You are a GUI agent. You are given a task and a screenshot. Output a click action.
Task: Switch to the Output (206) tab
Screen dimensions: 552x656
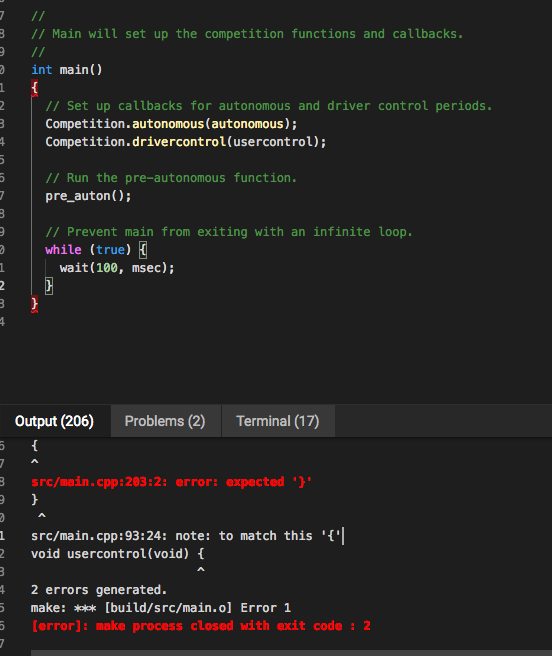(55, 421)
